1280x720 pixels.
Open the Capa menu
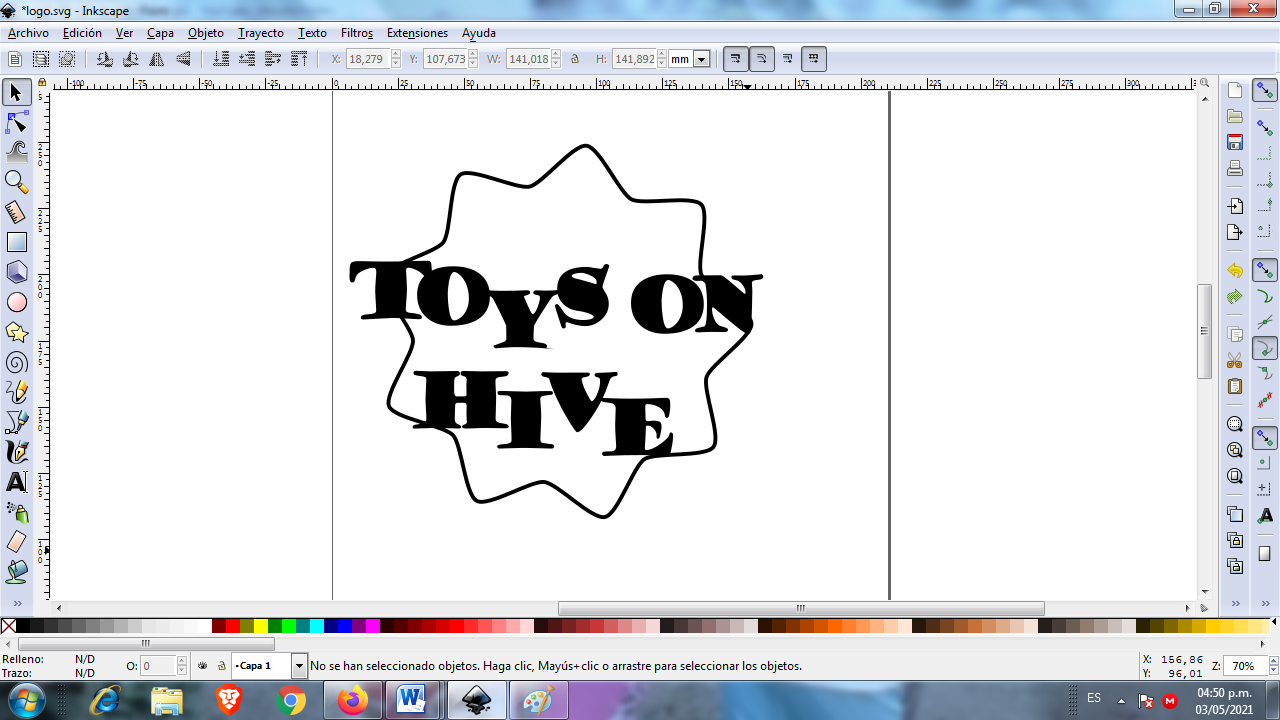[160, 33]
